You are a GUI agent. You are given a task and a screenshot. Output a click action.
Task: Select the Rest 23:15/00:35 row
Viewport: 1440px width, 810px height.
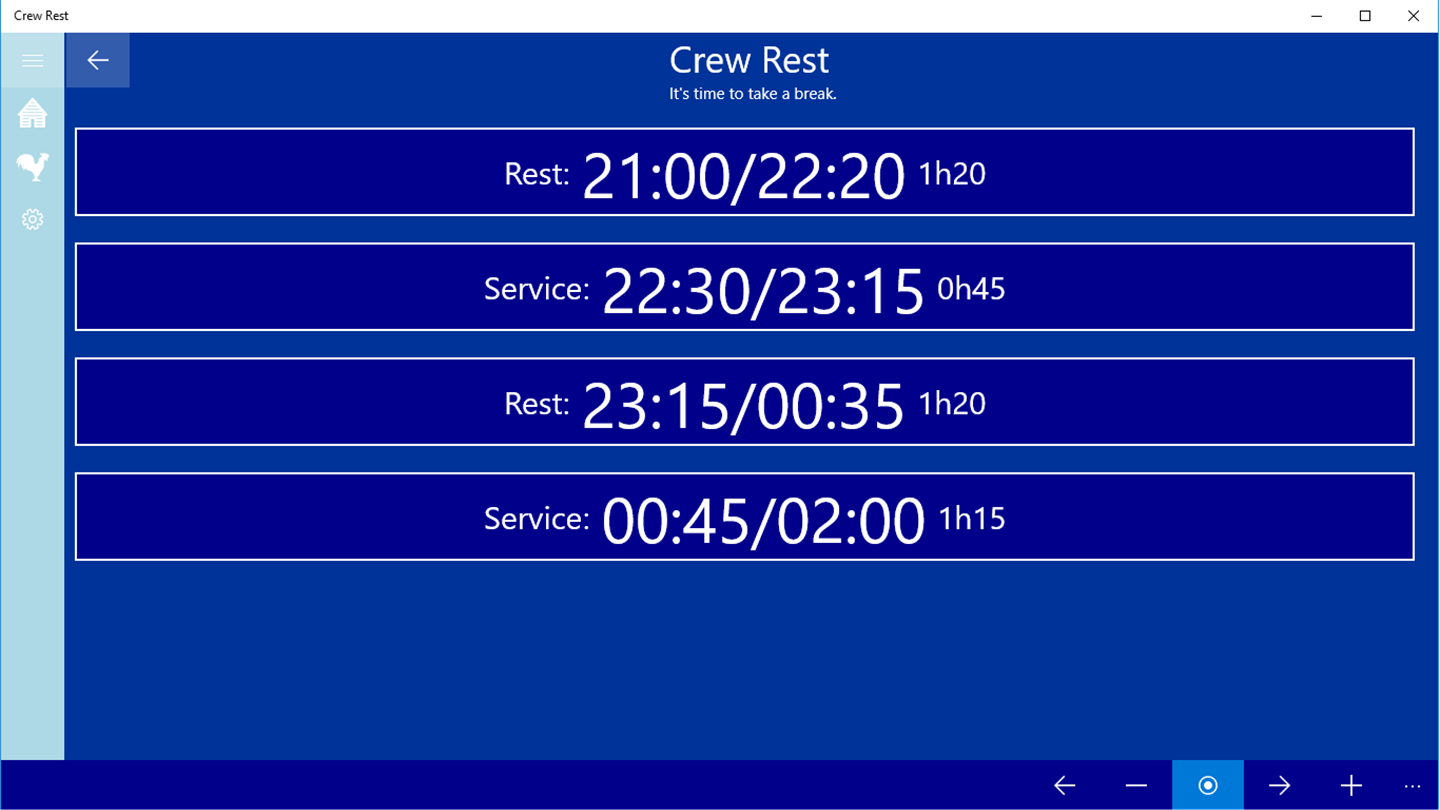(744, 402)
